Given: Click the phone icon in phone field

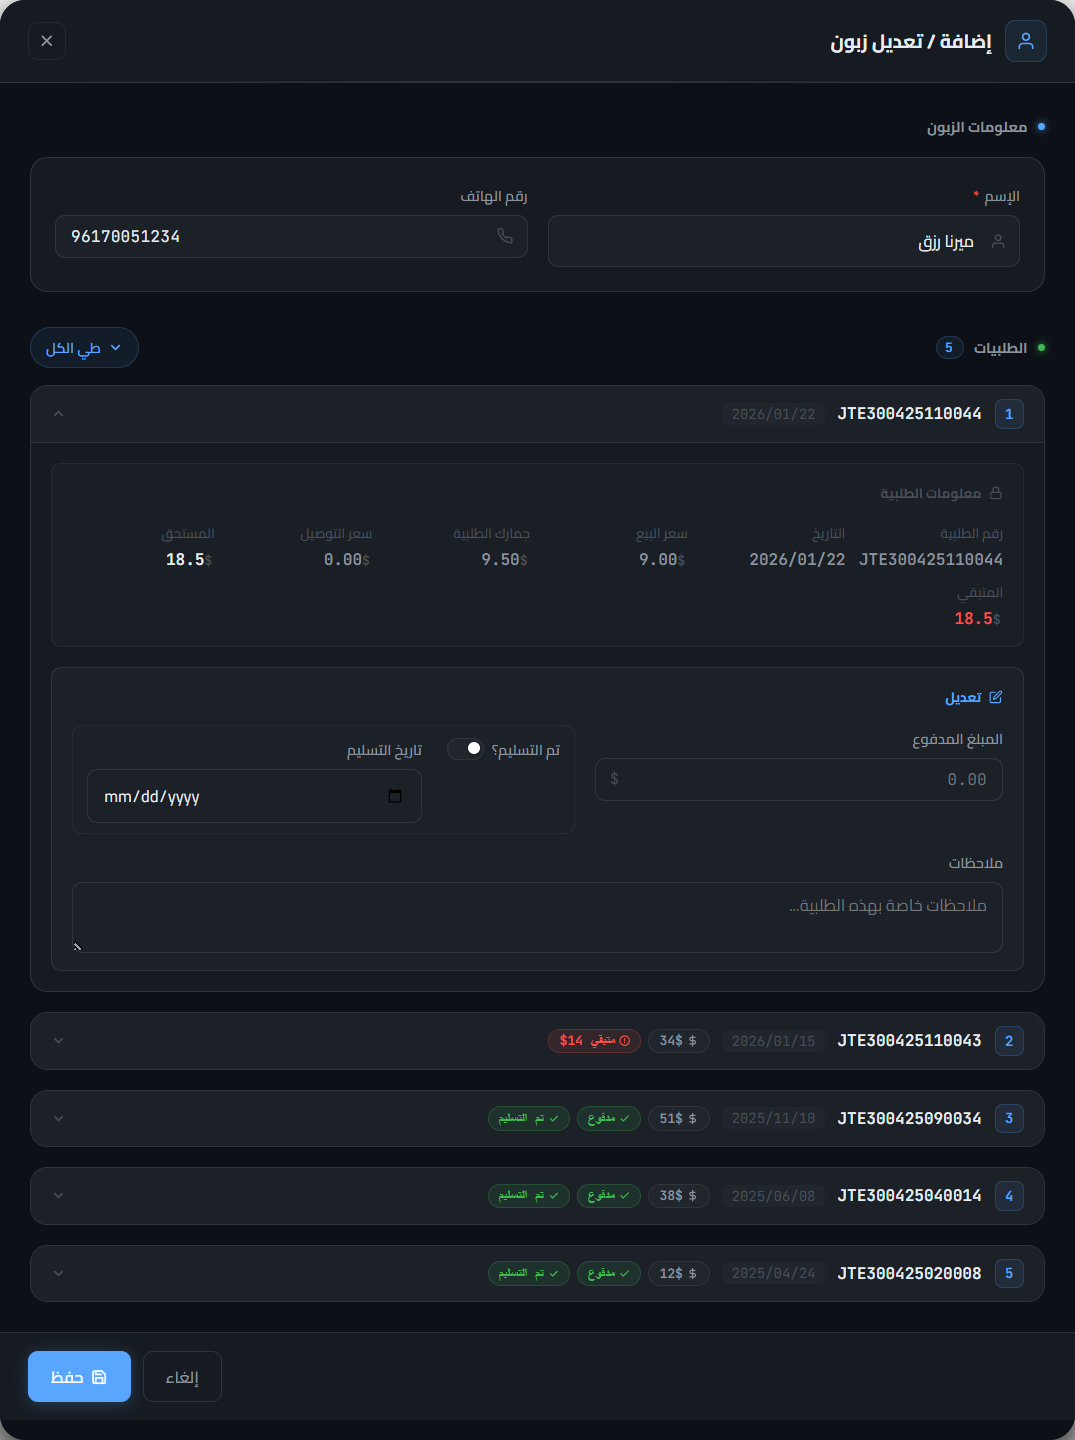Looking at the screenshot, I should [x=505, y=236].
